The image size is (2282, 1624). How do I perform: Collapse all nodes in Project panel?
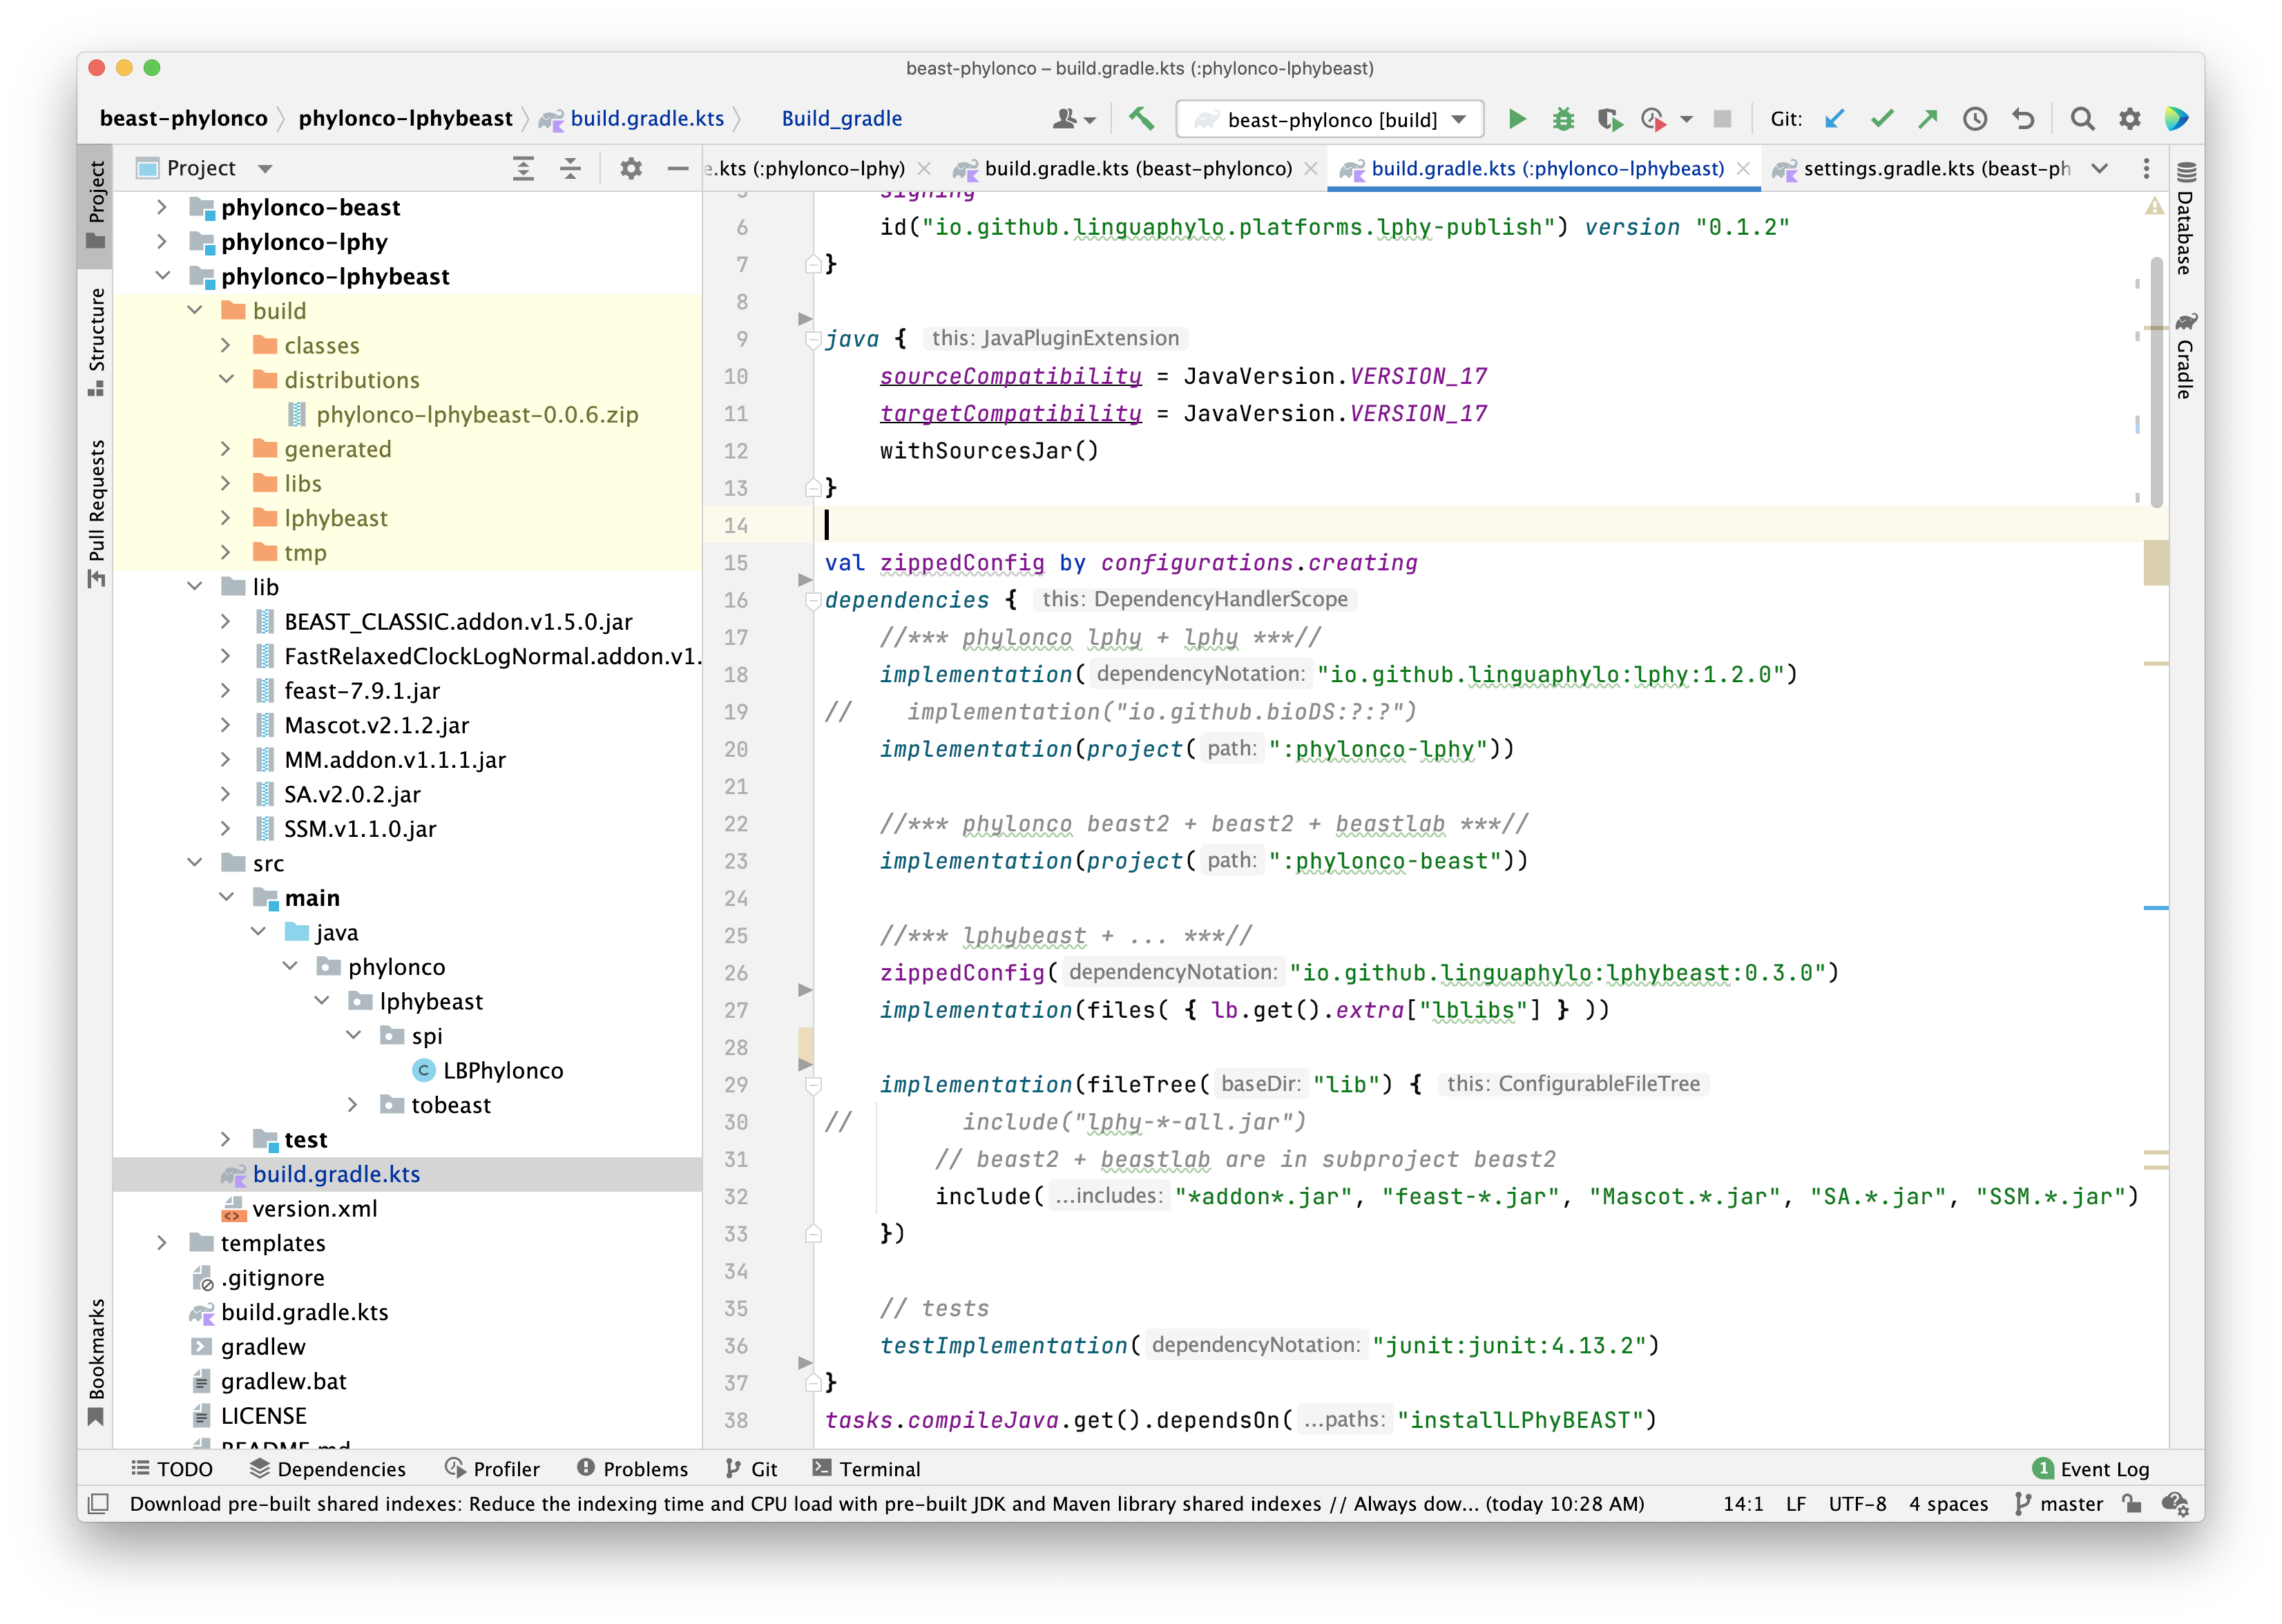[x=570, y=168]
